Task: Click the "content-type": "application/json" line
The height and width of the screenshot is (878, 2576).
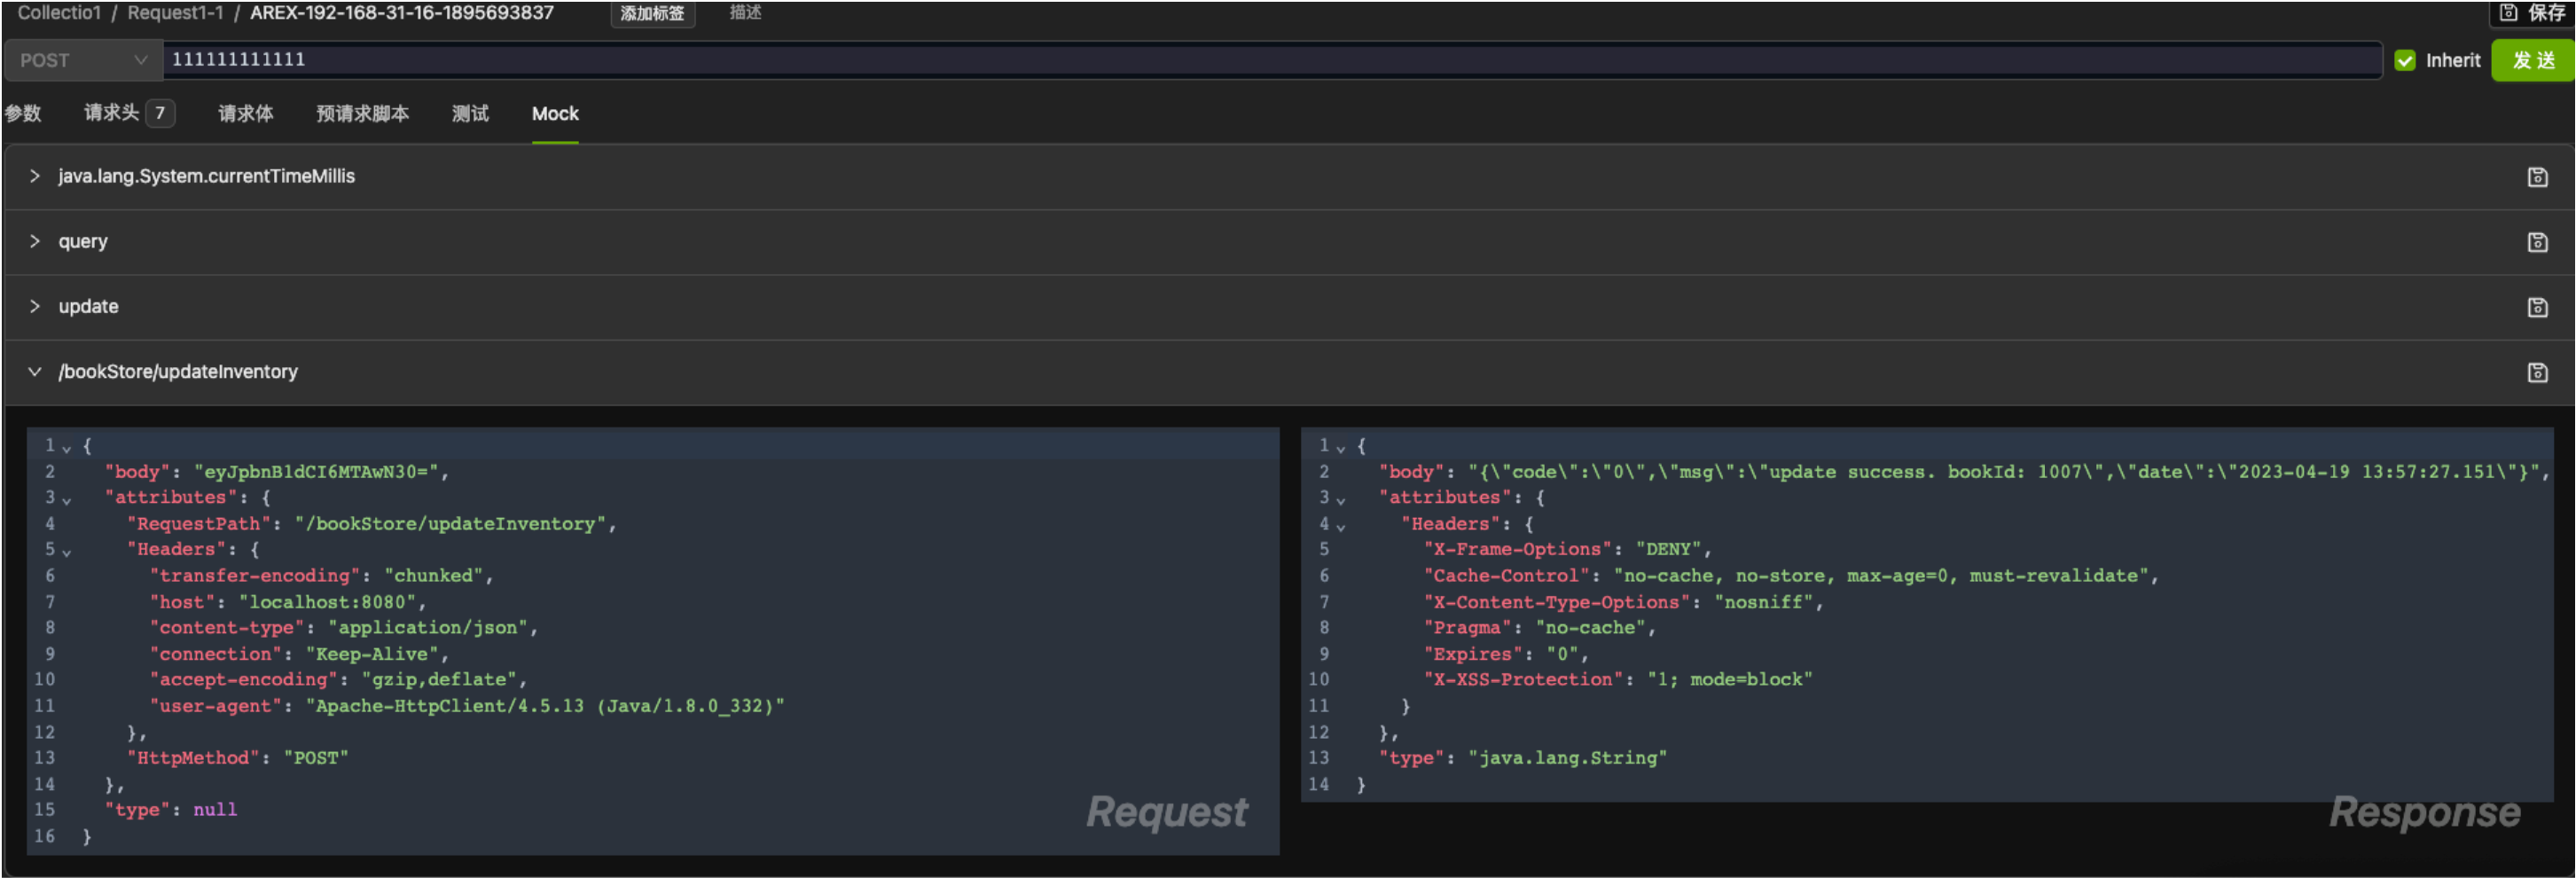Action: click(344, 628)
